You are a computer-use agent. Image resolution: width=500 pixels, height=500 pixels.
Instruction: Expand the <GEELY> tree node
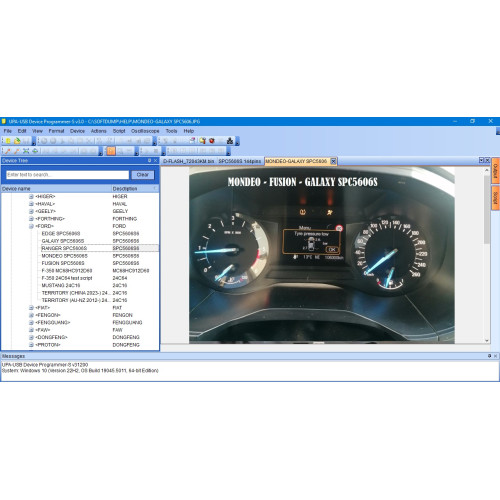click(31, 211)
